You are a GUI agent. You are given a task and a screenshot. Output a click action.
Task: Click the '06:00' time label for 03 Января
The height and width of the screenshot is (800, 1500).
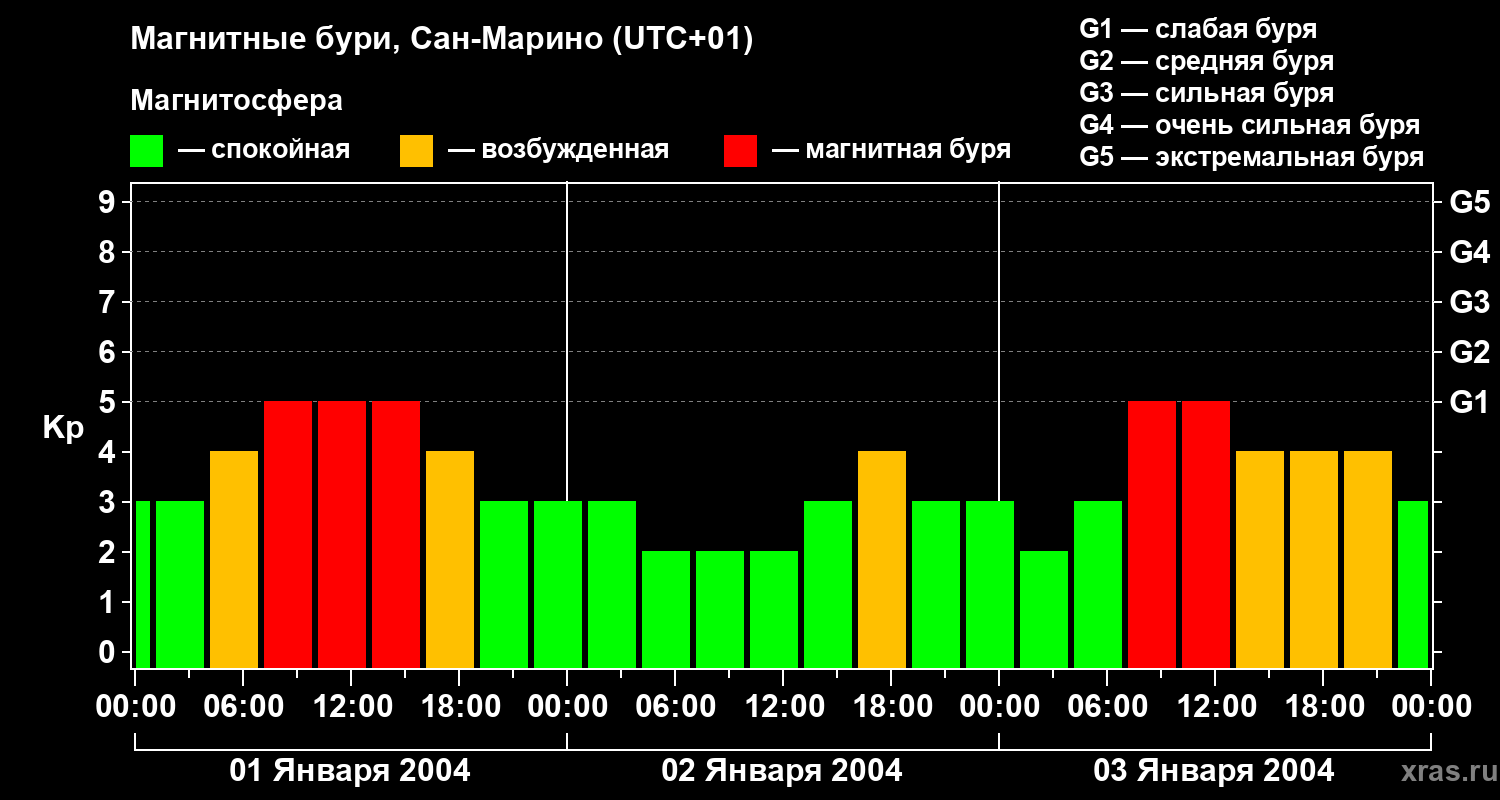point(1107,707)
